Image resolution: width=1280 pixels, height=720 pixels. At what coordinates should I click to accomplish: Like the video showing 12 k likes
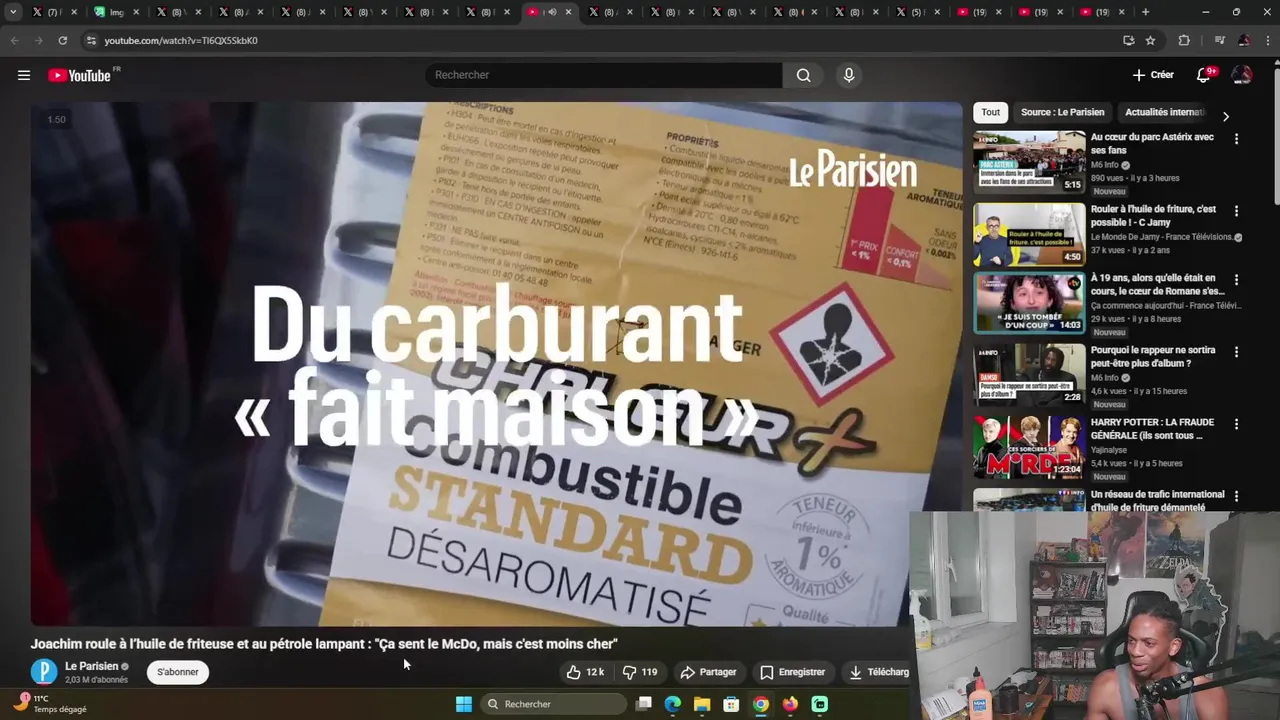pos(585,672)
